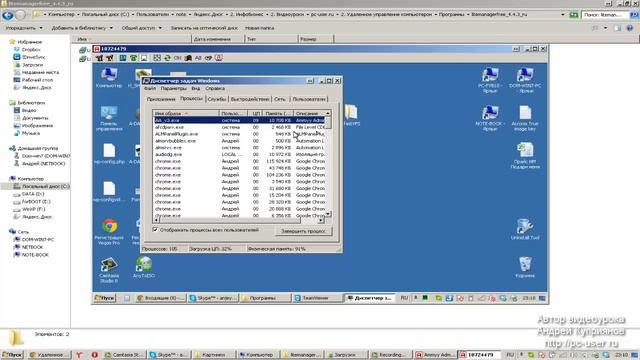Switch to Быстродействие tab
This screenshot has width=640, height=360.
pyautogui.click(x=250, y=99)
